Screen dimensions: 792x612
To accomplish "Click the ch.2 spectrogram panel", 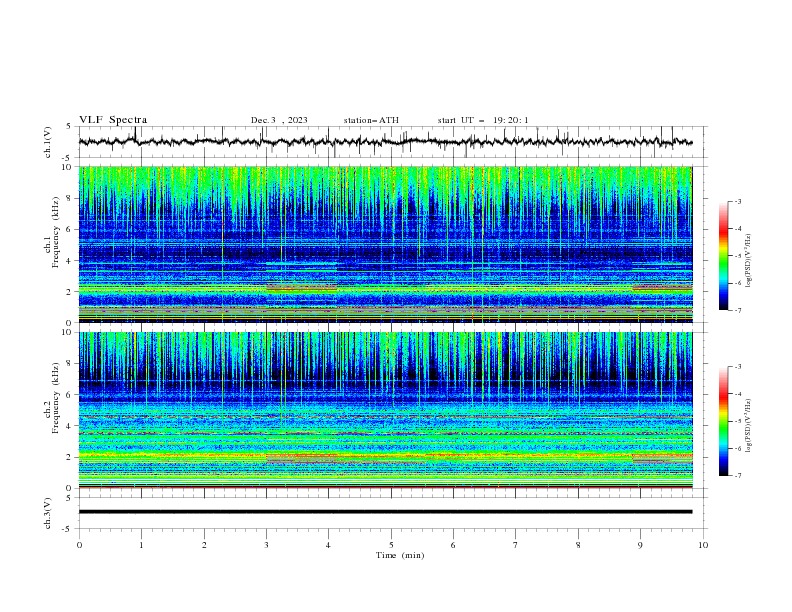I will 385,410.
